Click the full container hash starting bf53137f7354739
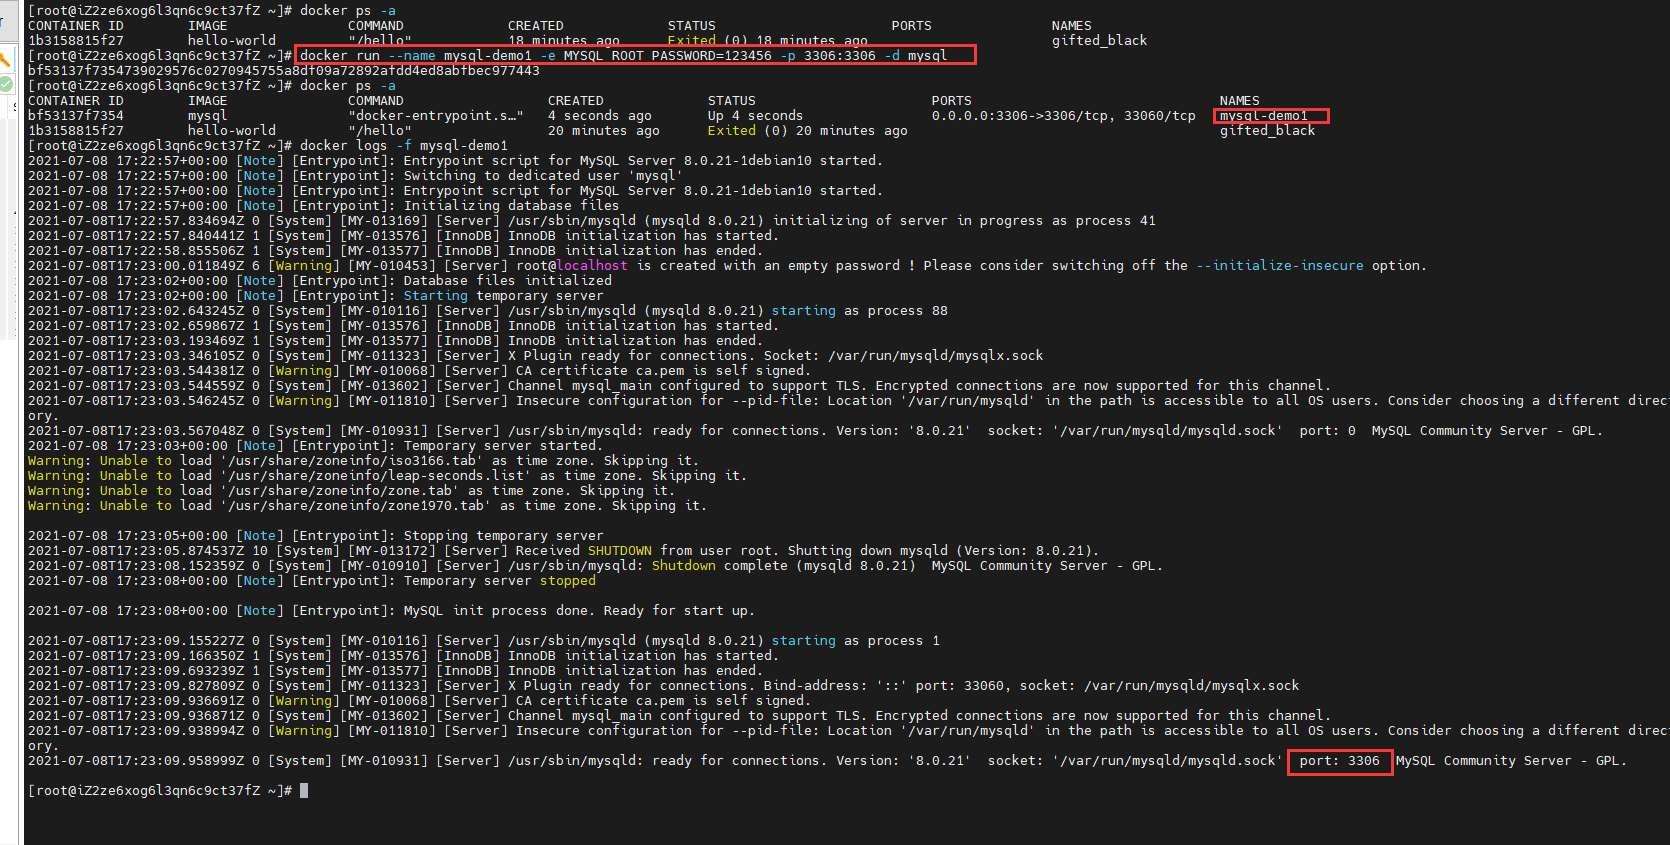The image size is (1670, 845). (283, 71)
